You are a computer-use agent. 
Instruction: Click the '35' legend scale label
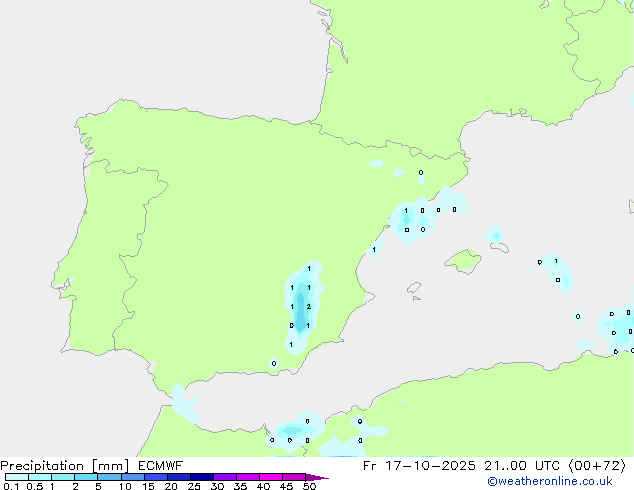pyautogui.click(x=240, y=486)
